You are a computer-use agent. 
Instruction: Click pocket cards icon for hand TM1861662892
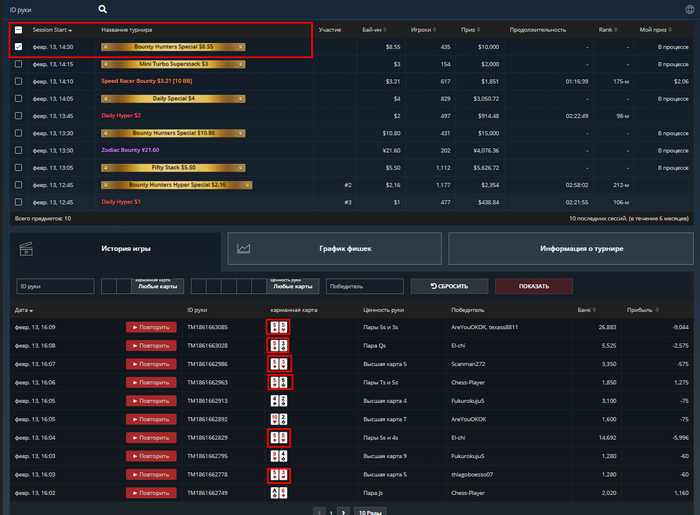[x=279, y=419]
